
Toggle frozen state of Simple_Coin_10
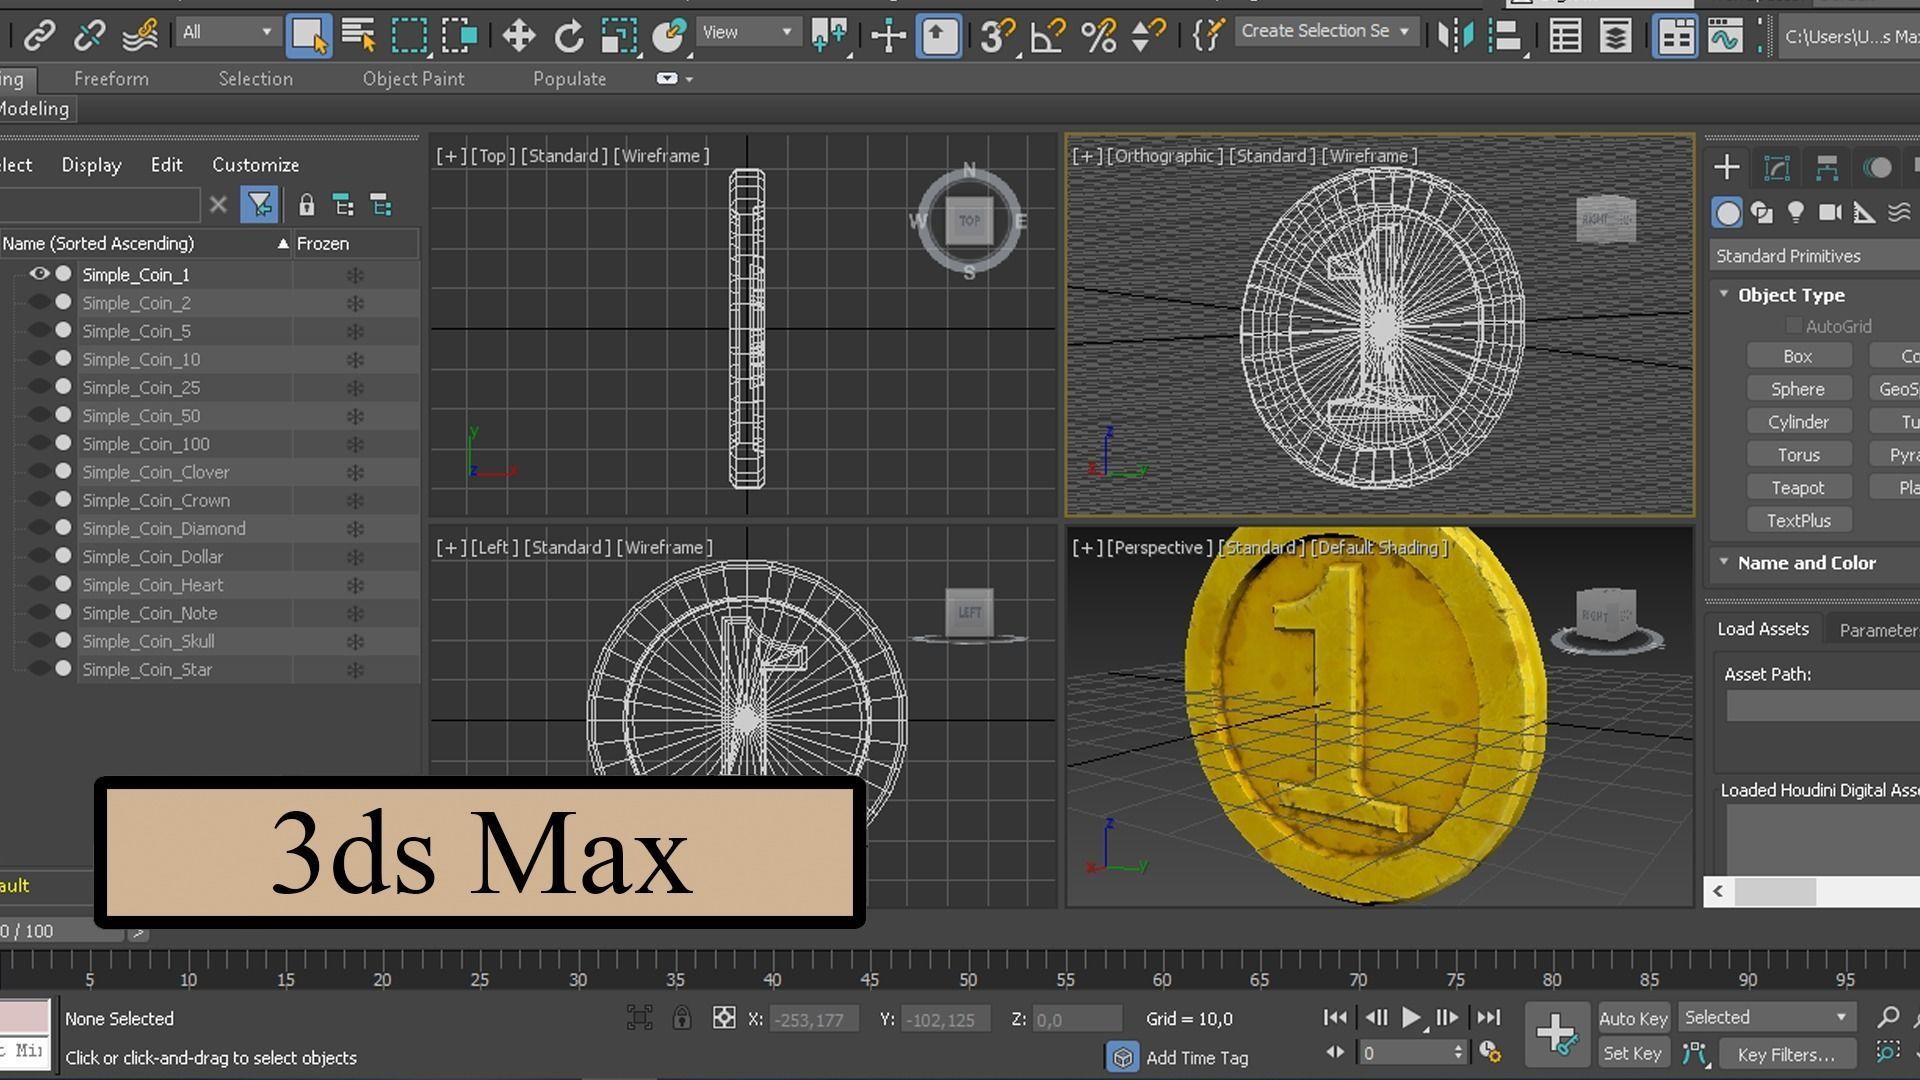tap(354, 359)
